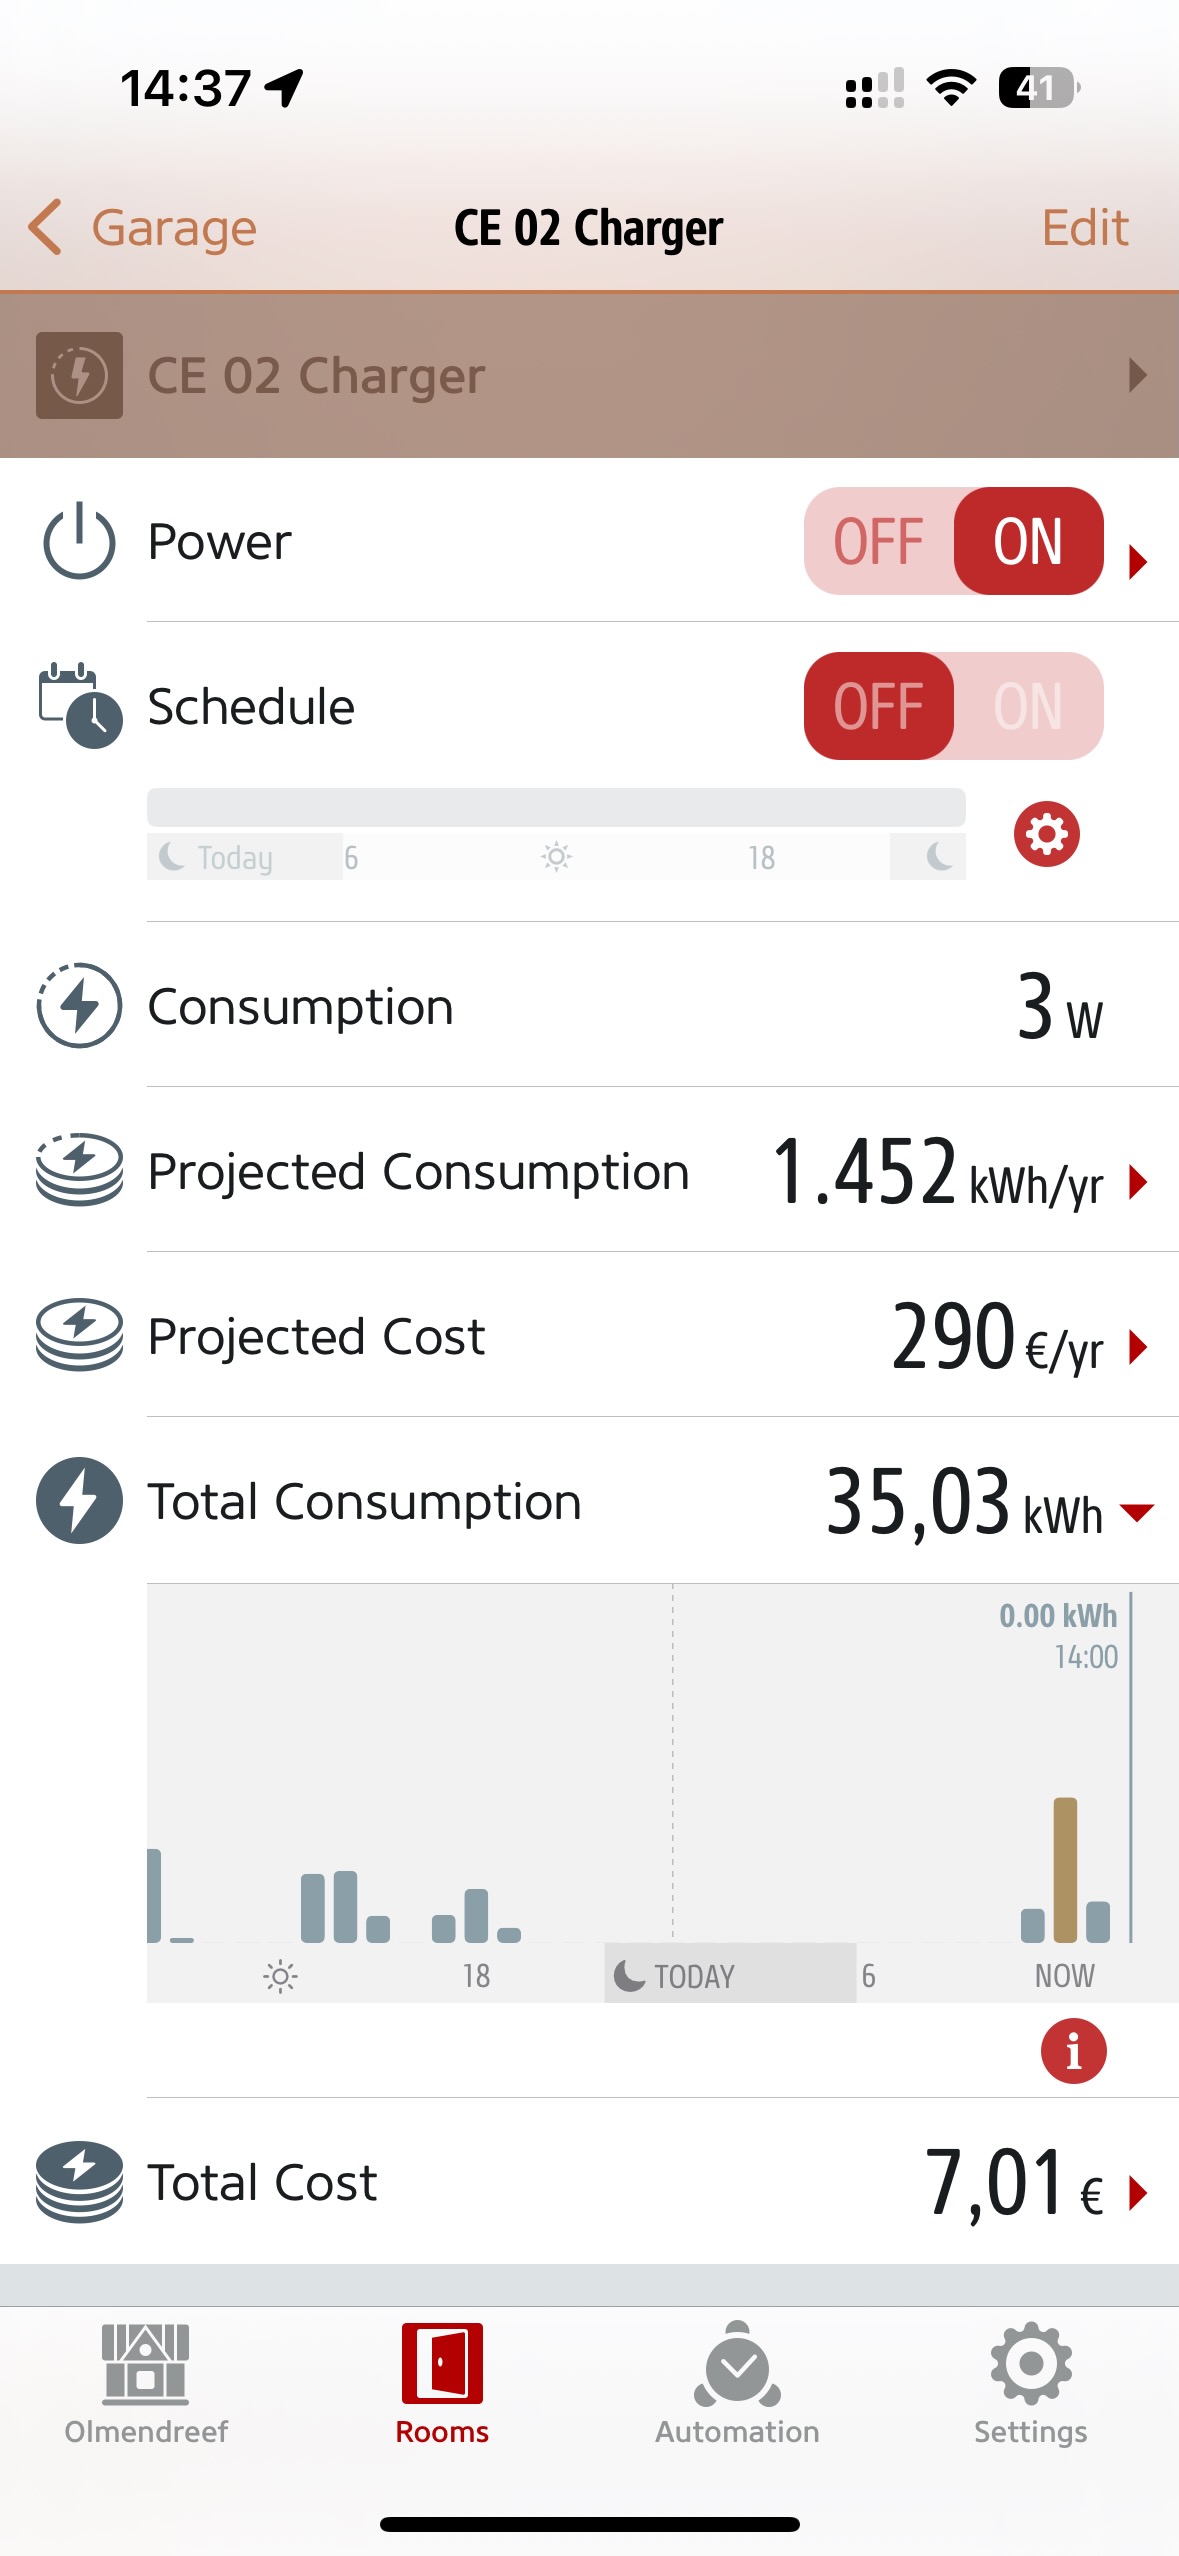1179x2556 pixels.
Task: Tap the Projected Cost coins icon
Action: point(79,1335)
